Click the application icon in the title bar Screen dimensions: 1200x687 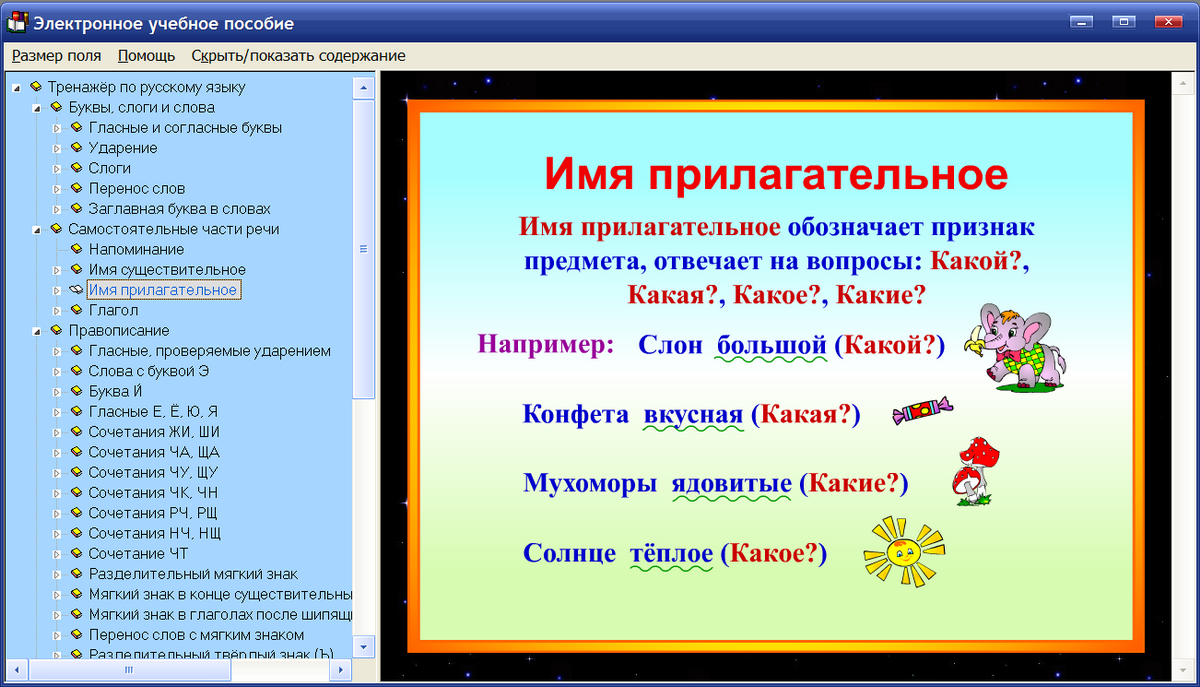coord(16,20)
